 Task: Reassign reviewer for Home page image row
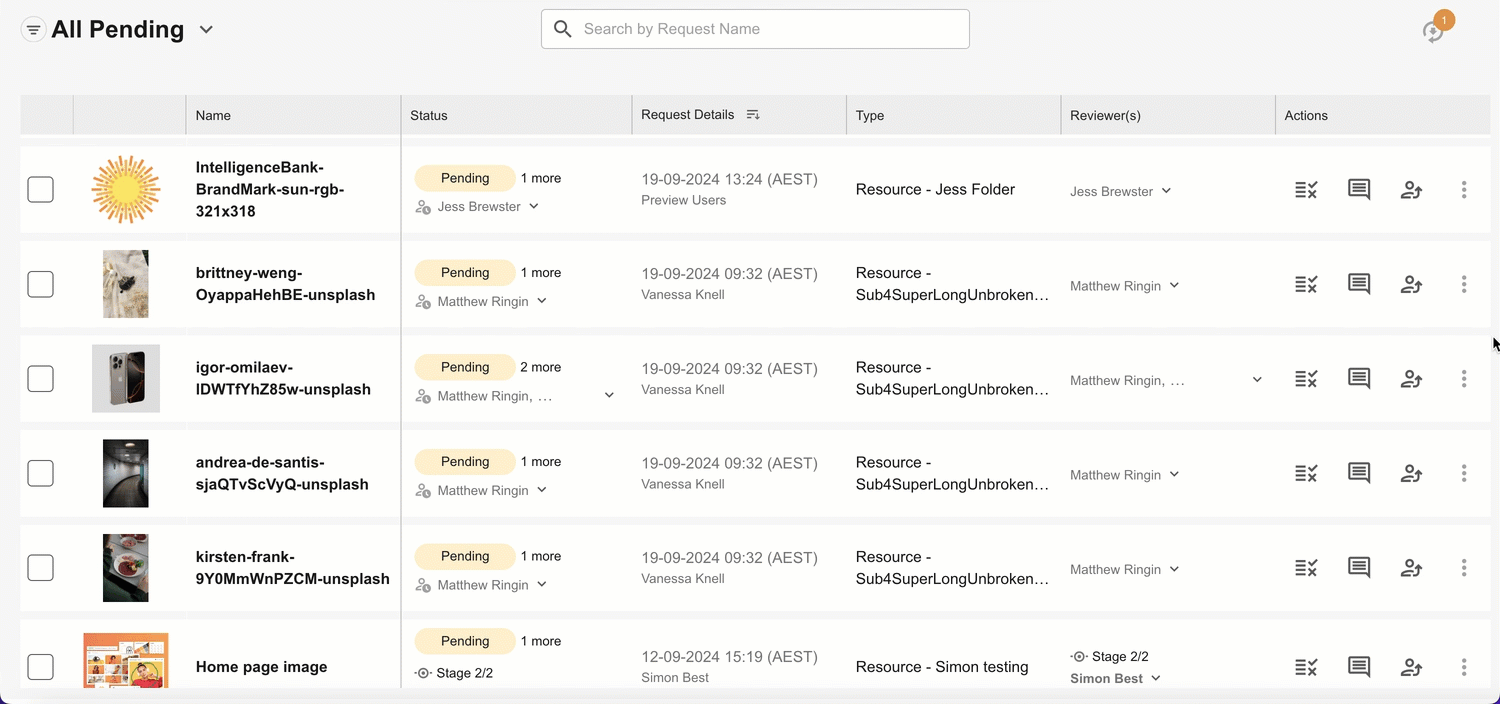click(1411, 667)
